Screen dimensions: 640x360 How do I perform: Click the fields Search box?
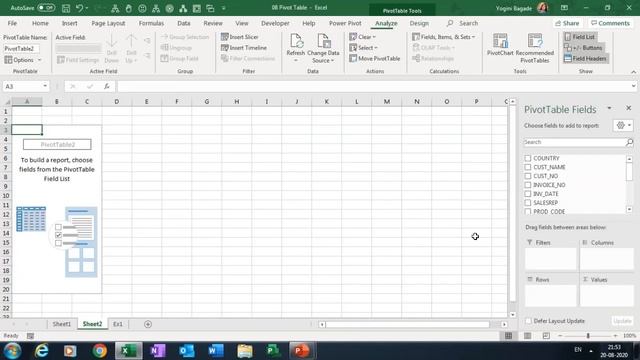coord(574,142)
